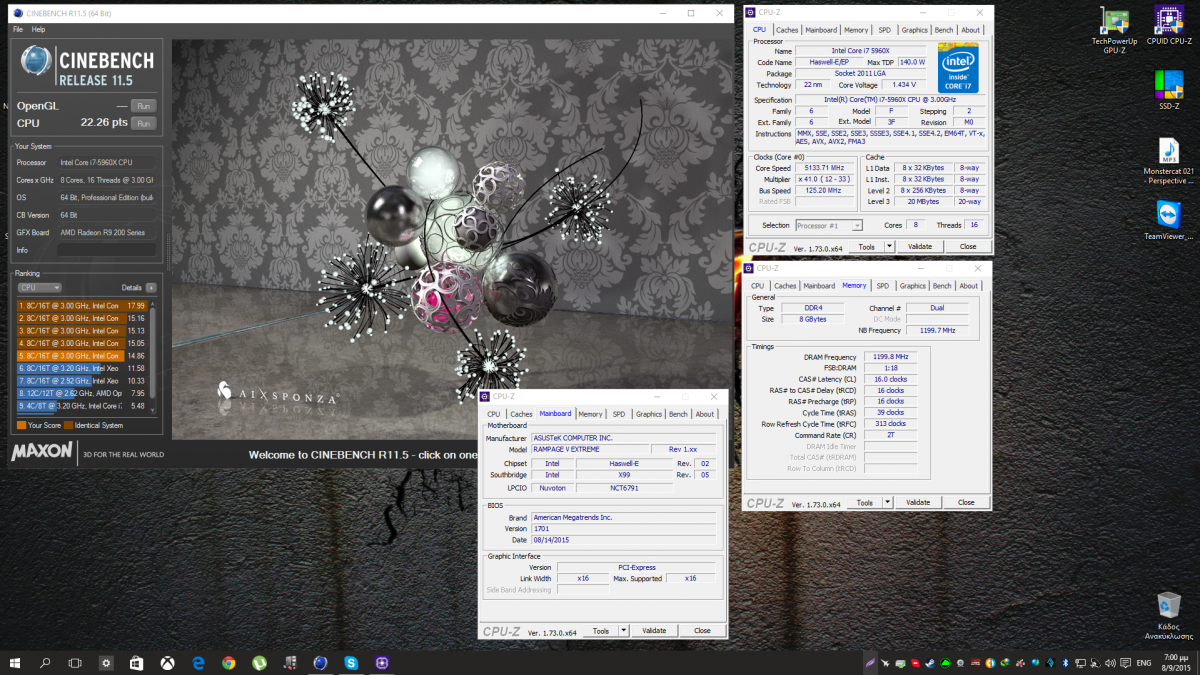Expand the ranking Details arrow button
The height and width of the screenshot is (675, 1200).
pos(153,288)
